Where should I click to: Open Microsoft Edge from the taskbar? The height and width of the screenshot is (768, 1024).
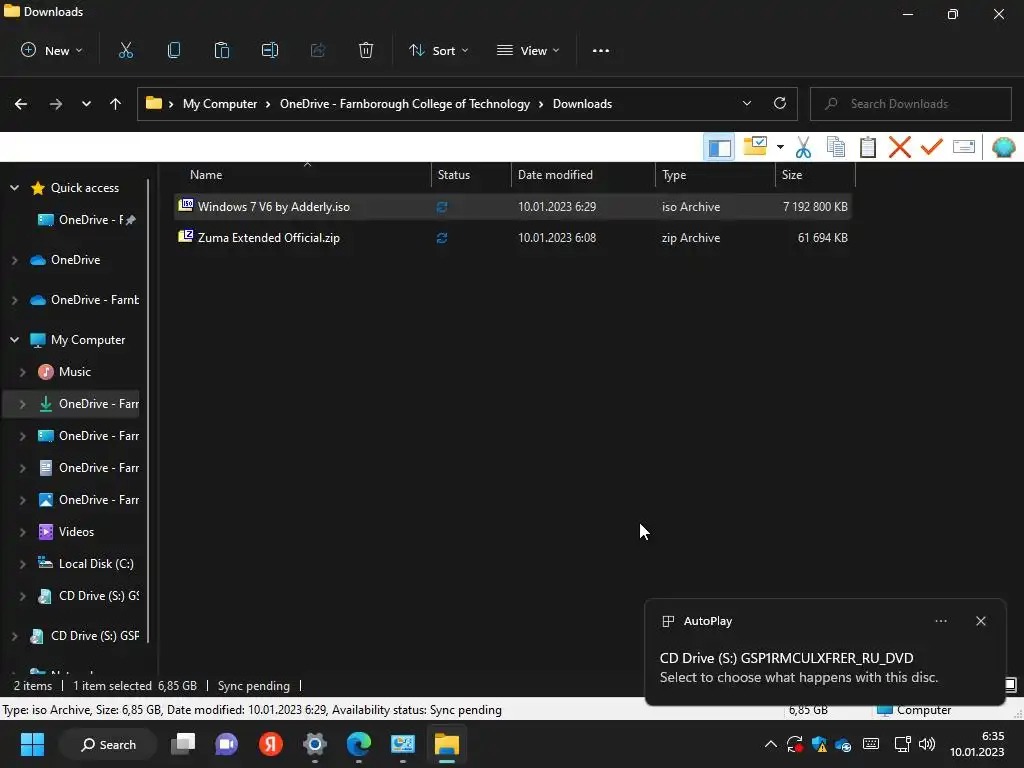[359, 744]
